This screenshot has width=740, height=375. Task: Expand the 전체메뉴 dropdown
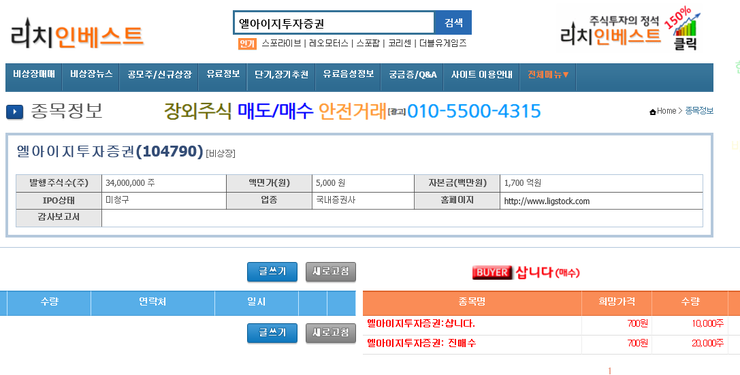pos(548,75)
